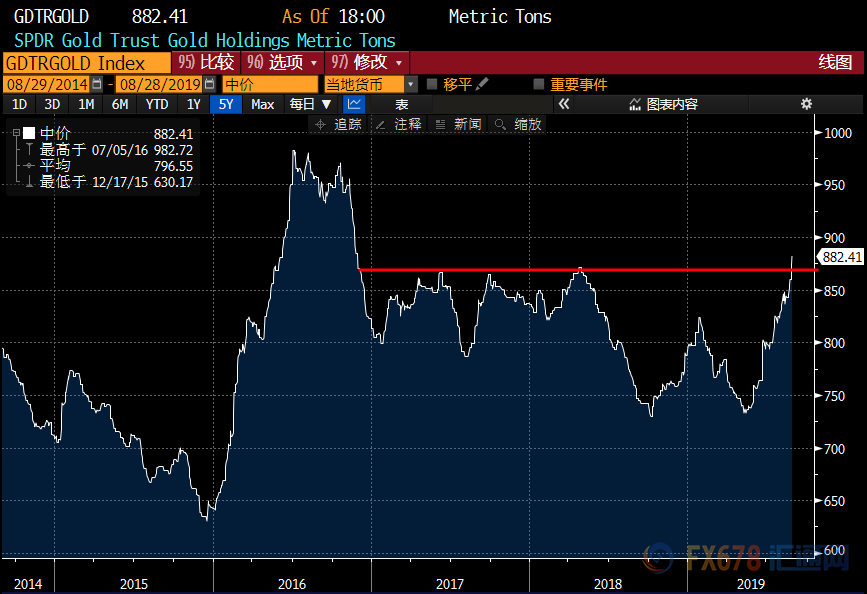Select the 3D range tab
Screen dimensions: 867x594
(52, 104)
